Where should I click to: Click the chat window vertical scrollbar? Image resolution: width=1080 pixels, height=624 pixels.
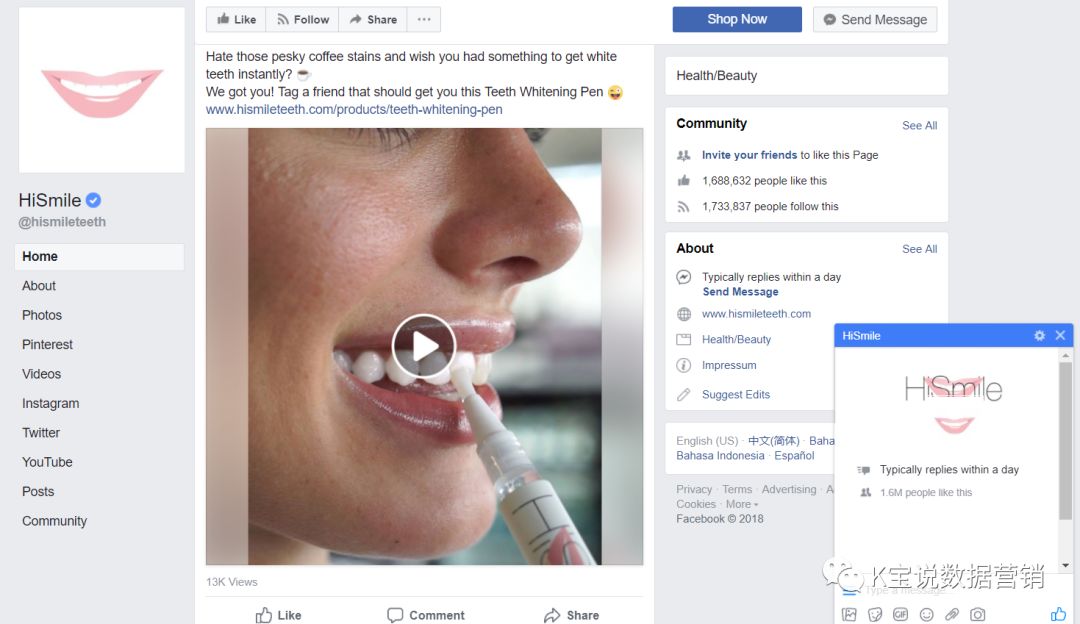[x=1066, y=440]
